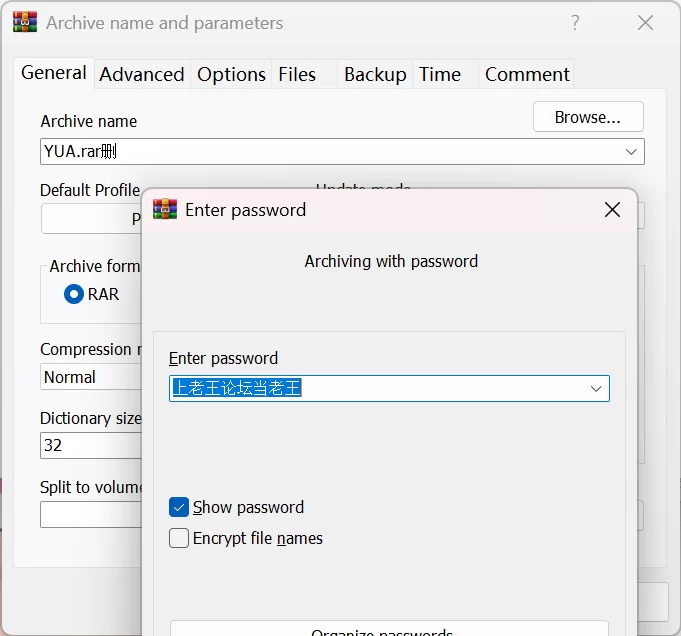Screen dimensions: 681x636
Task: Enable Encrypt file names checkbox
Action: coord(179,538)
